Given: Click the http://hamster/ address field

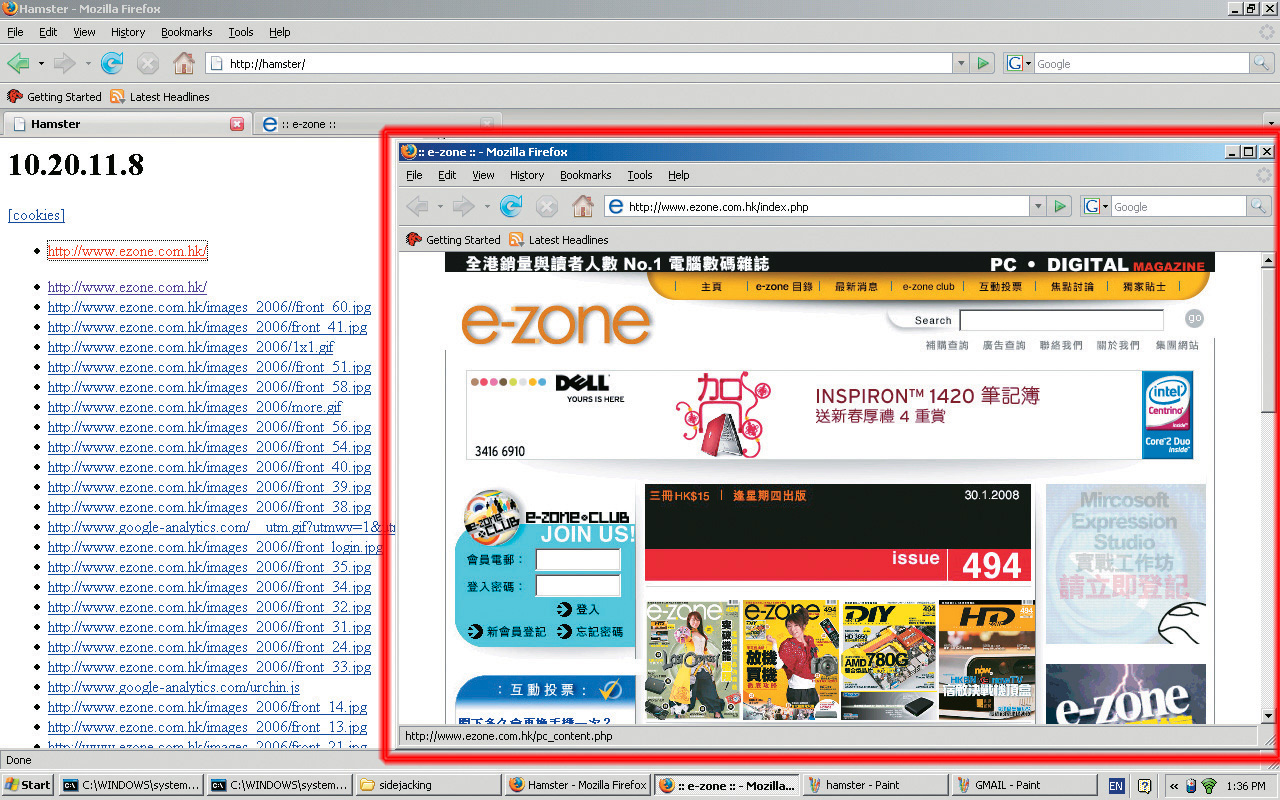Looking at the screenshot, I should click(578, 63).
